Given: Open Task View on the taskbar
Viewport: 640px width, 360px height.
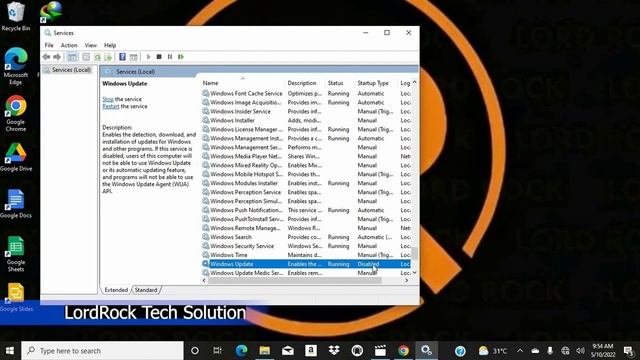Looking at the screenshot, I should click(x=217, y=351).
